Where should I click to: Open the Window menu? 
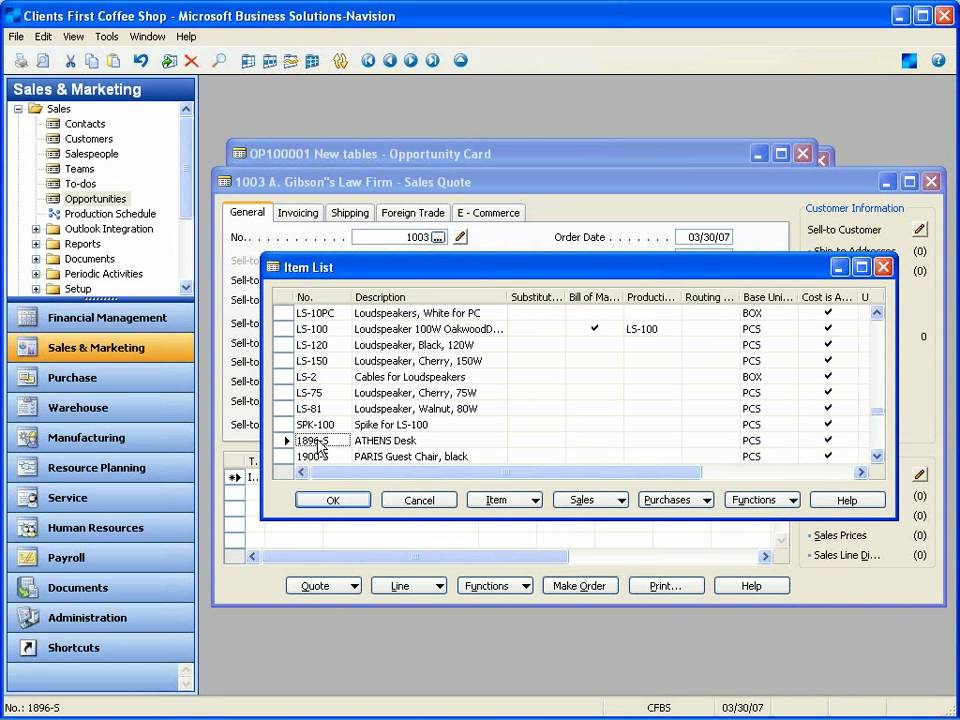pos(147,37)
